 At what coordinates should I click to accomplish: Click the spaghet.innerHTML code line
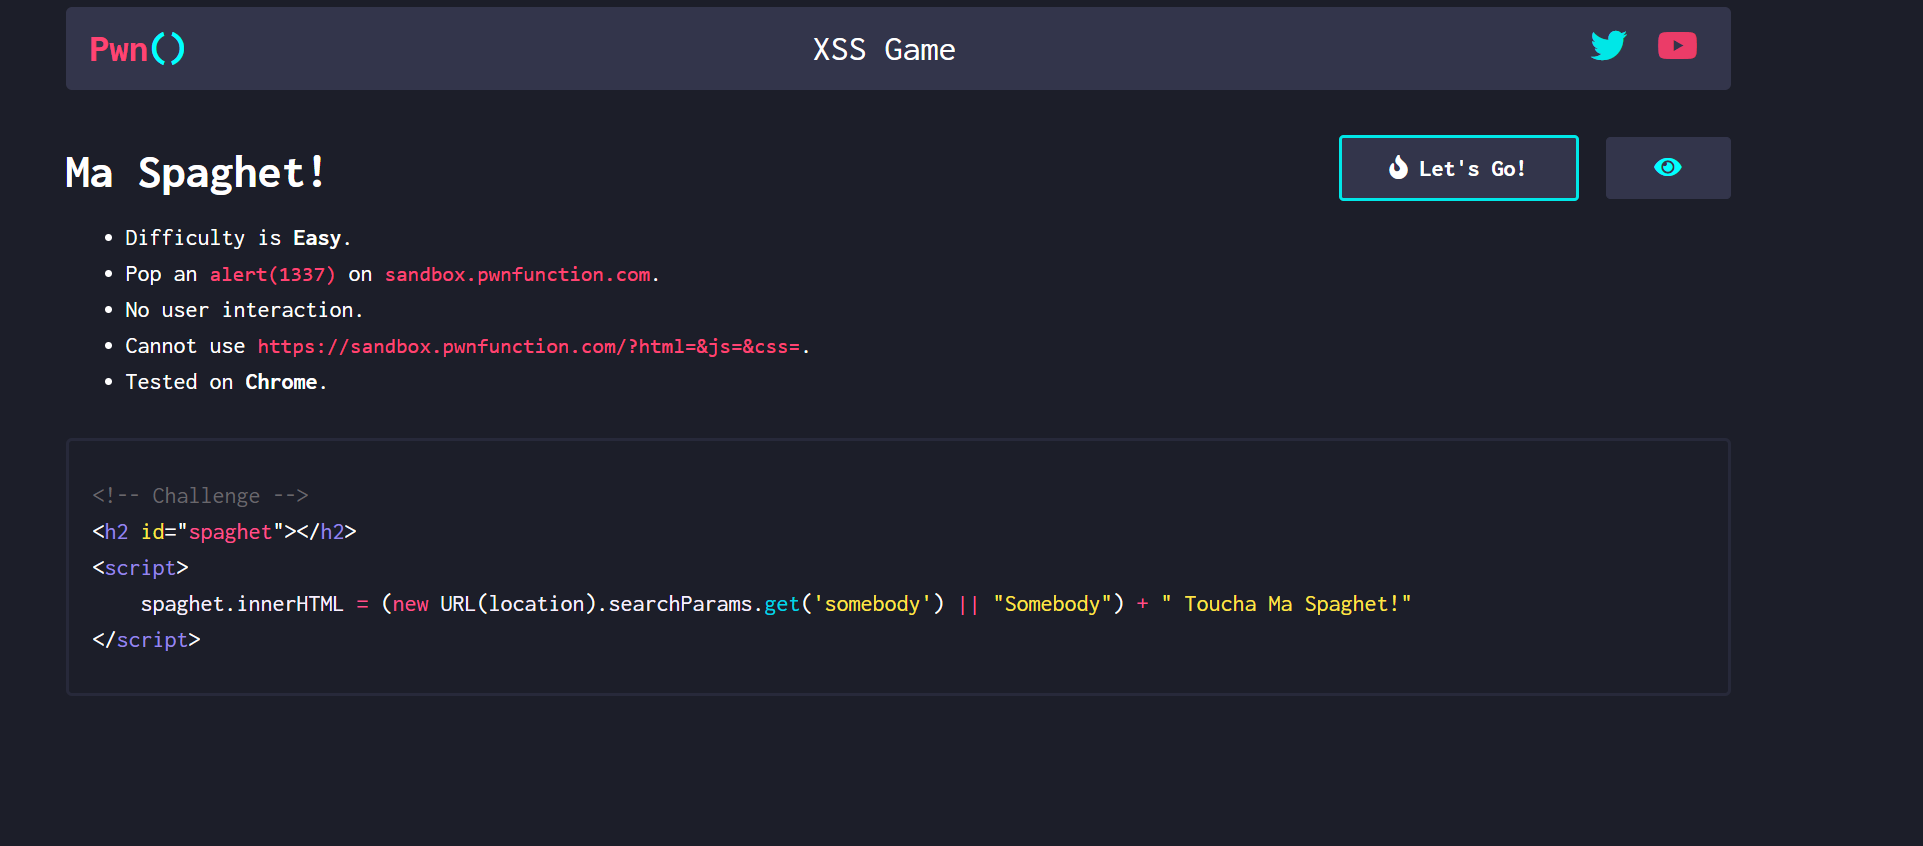pyautogui.click(x=776, y=604)
